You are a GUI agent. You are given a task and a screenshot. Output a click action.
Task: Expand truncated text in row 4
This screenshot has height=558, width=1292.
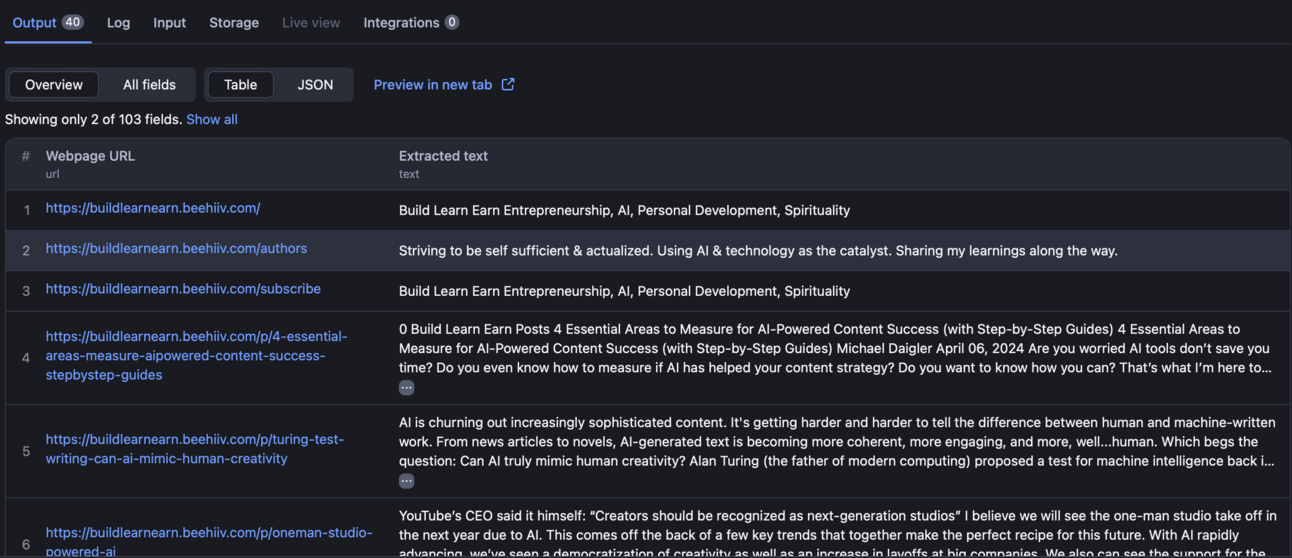coord(406,387)
